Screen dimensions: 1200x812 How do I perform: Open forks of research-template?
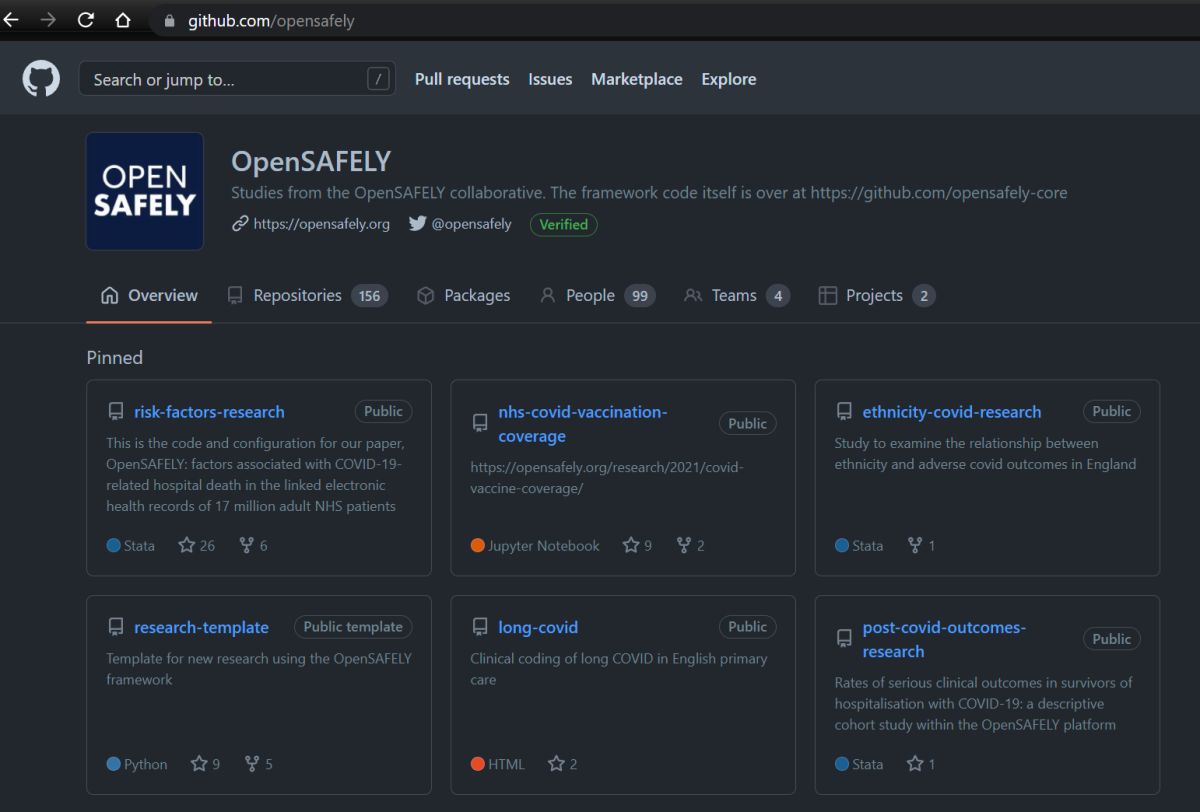pos(258,764)
